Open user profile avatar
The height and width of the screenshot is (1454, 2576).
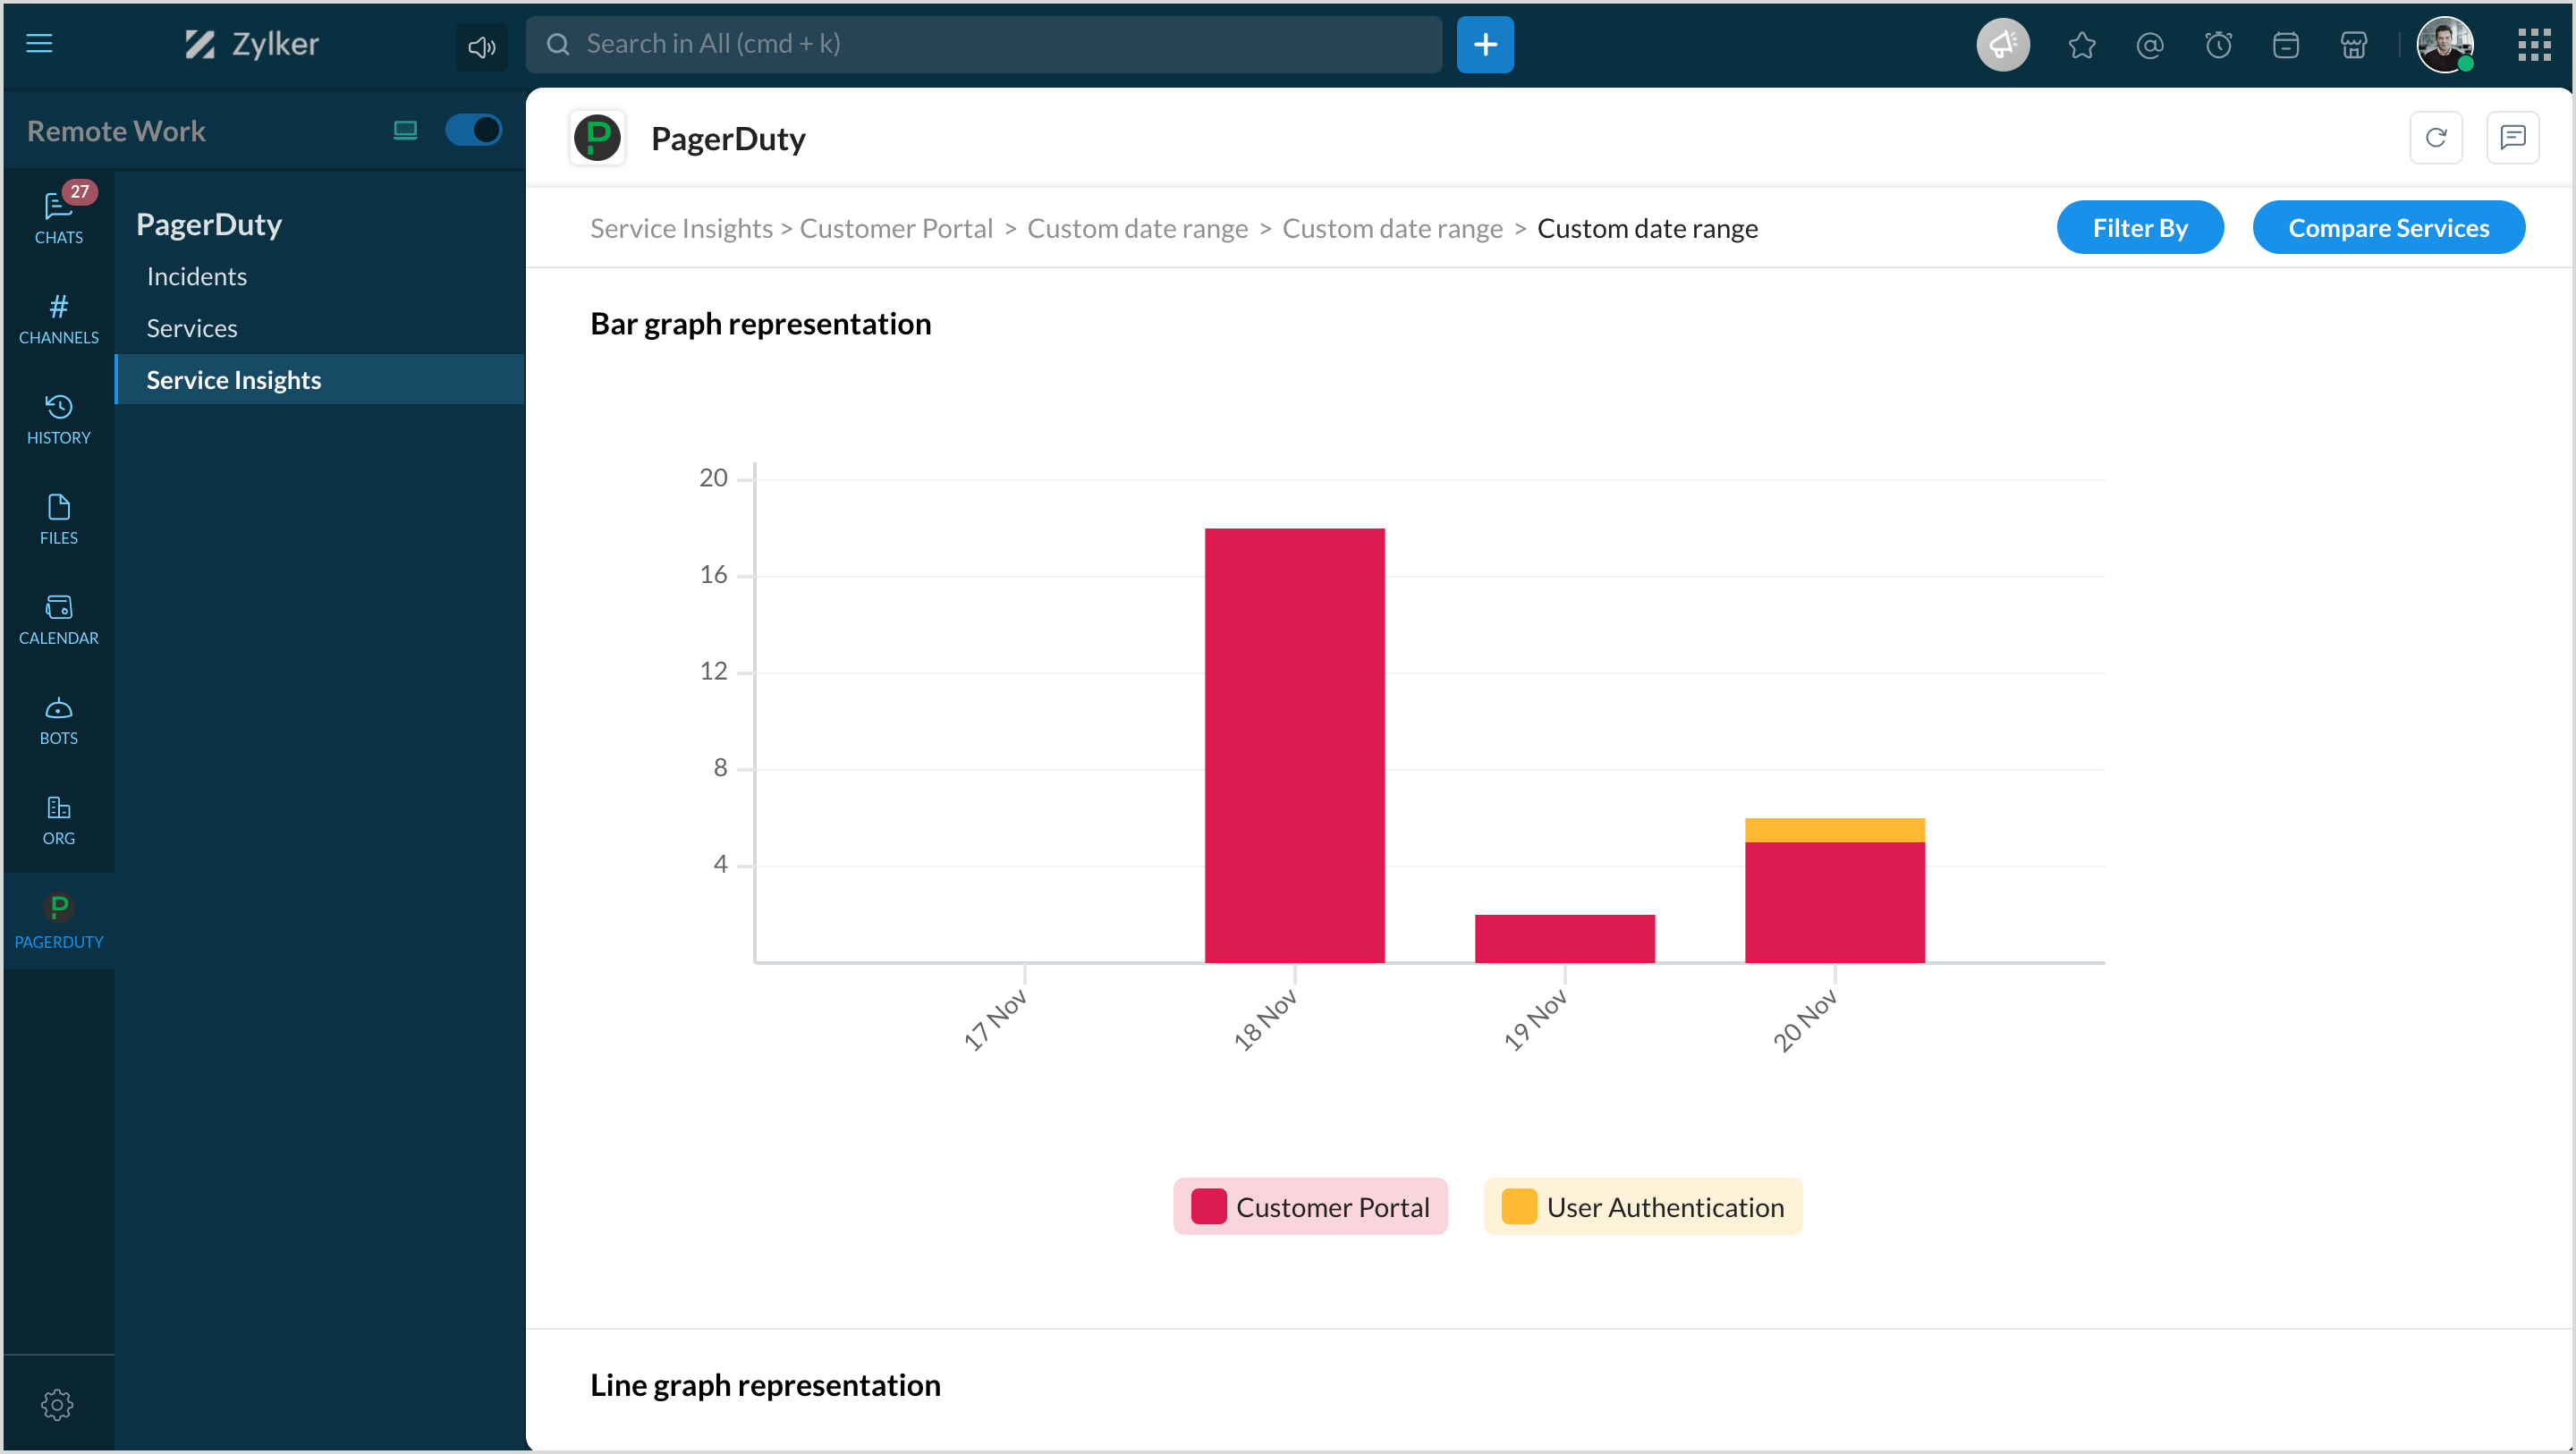[x=2445, y=45]
